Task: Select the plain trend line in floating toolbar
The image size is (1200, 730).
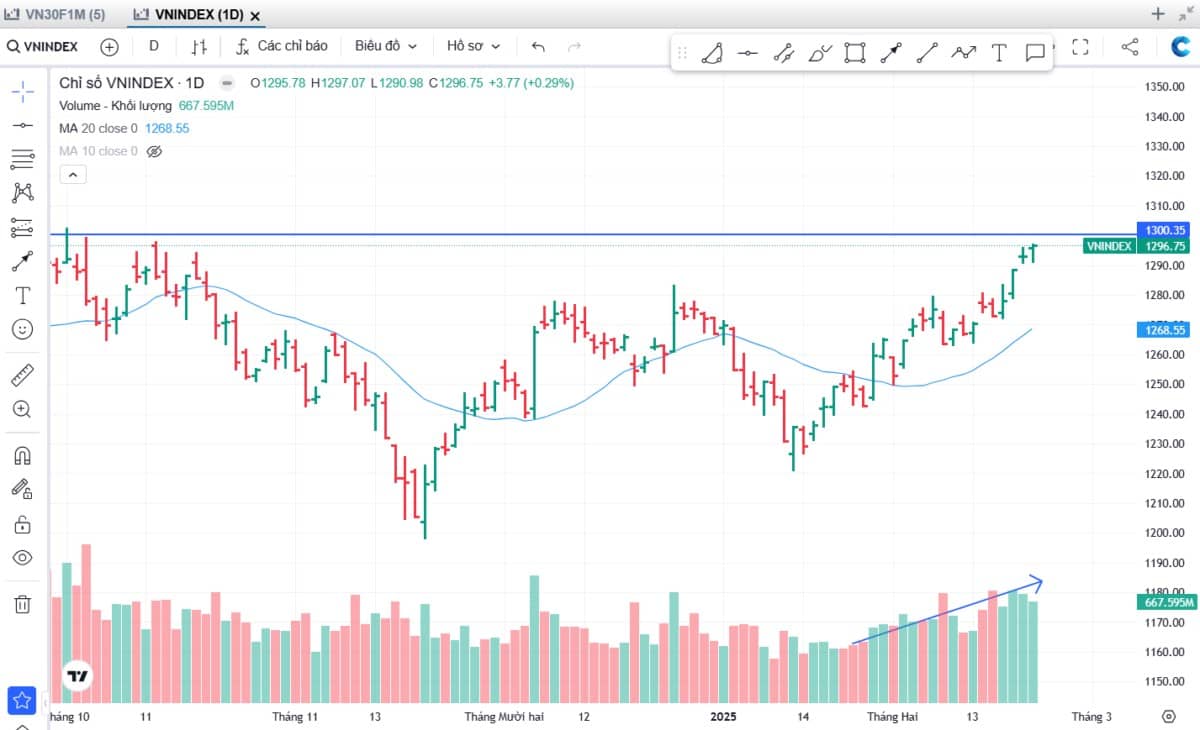Action: tap(927, 53)
